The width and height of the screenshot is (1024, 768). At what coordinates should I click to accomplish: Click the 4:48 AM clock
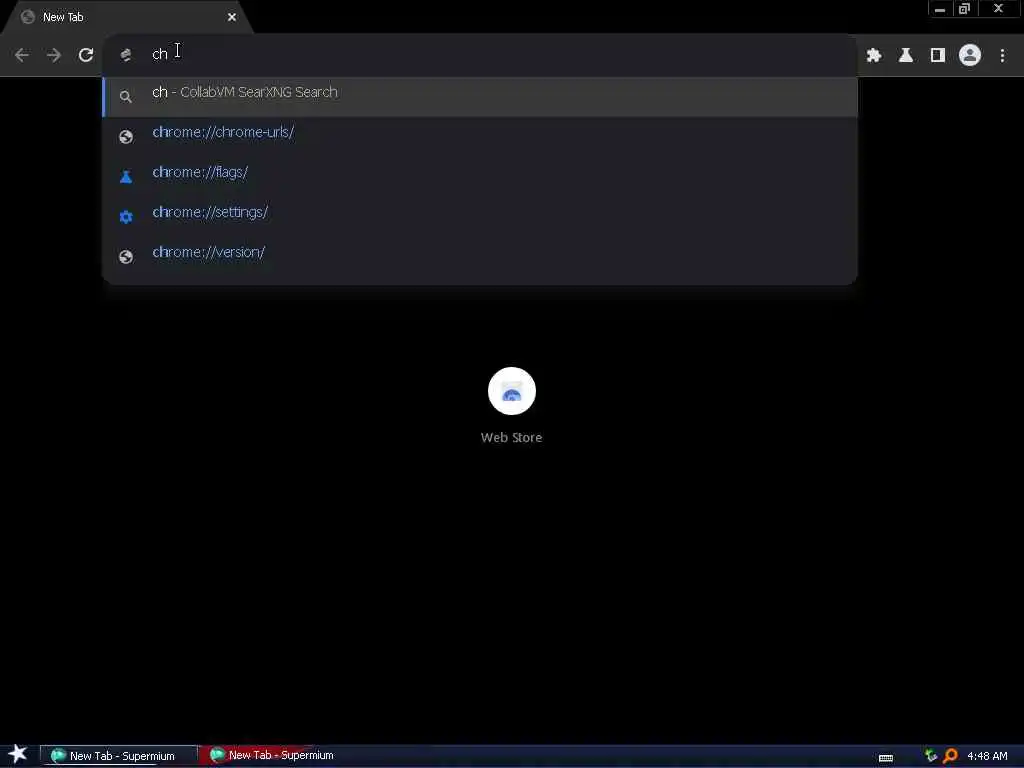(x=987, y=756)
